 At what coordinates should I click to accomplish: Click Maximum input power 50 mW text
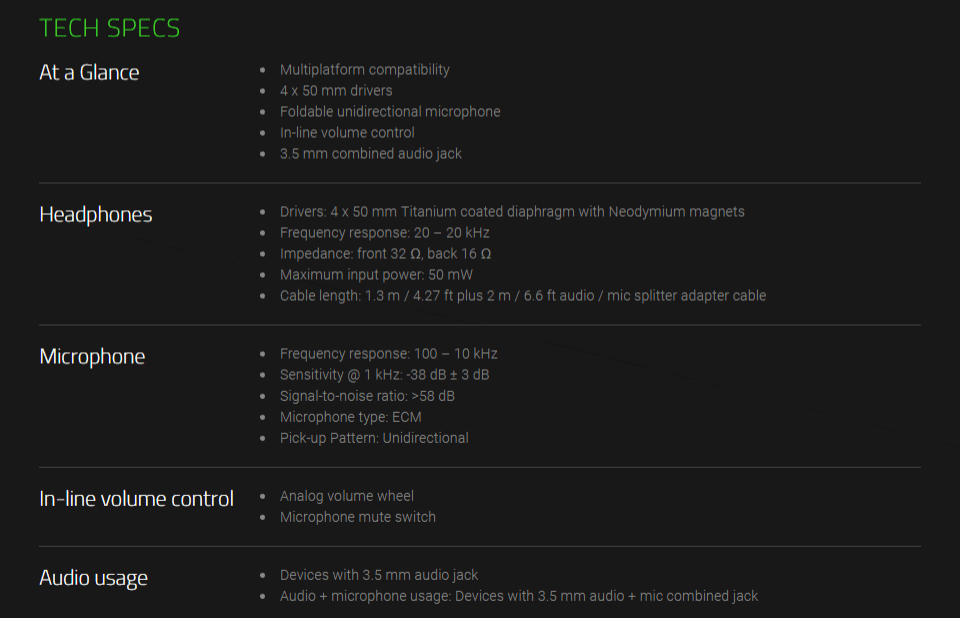[x=377, y=274]
